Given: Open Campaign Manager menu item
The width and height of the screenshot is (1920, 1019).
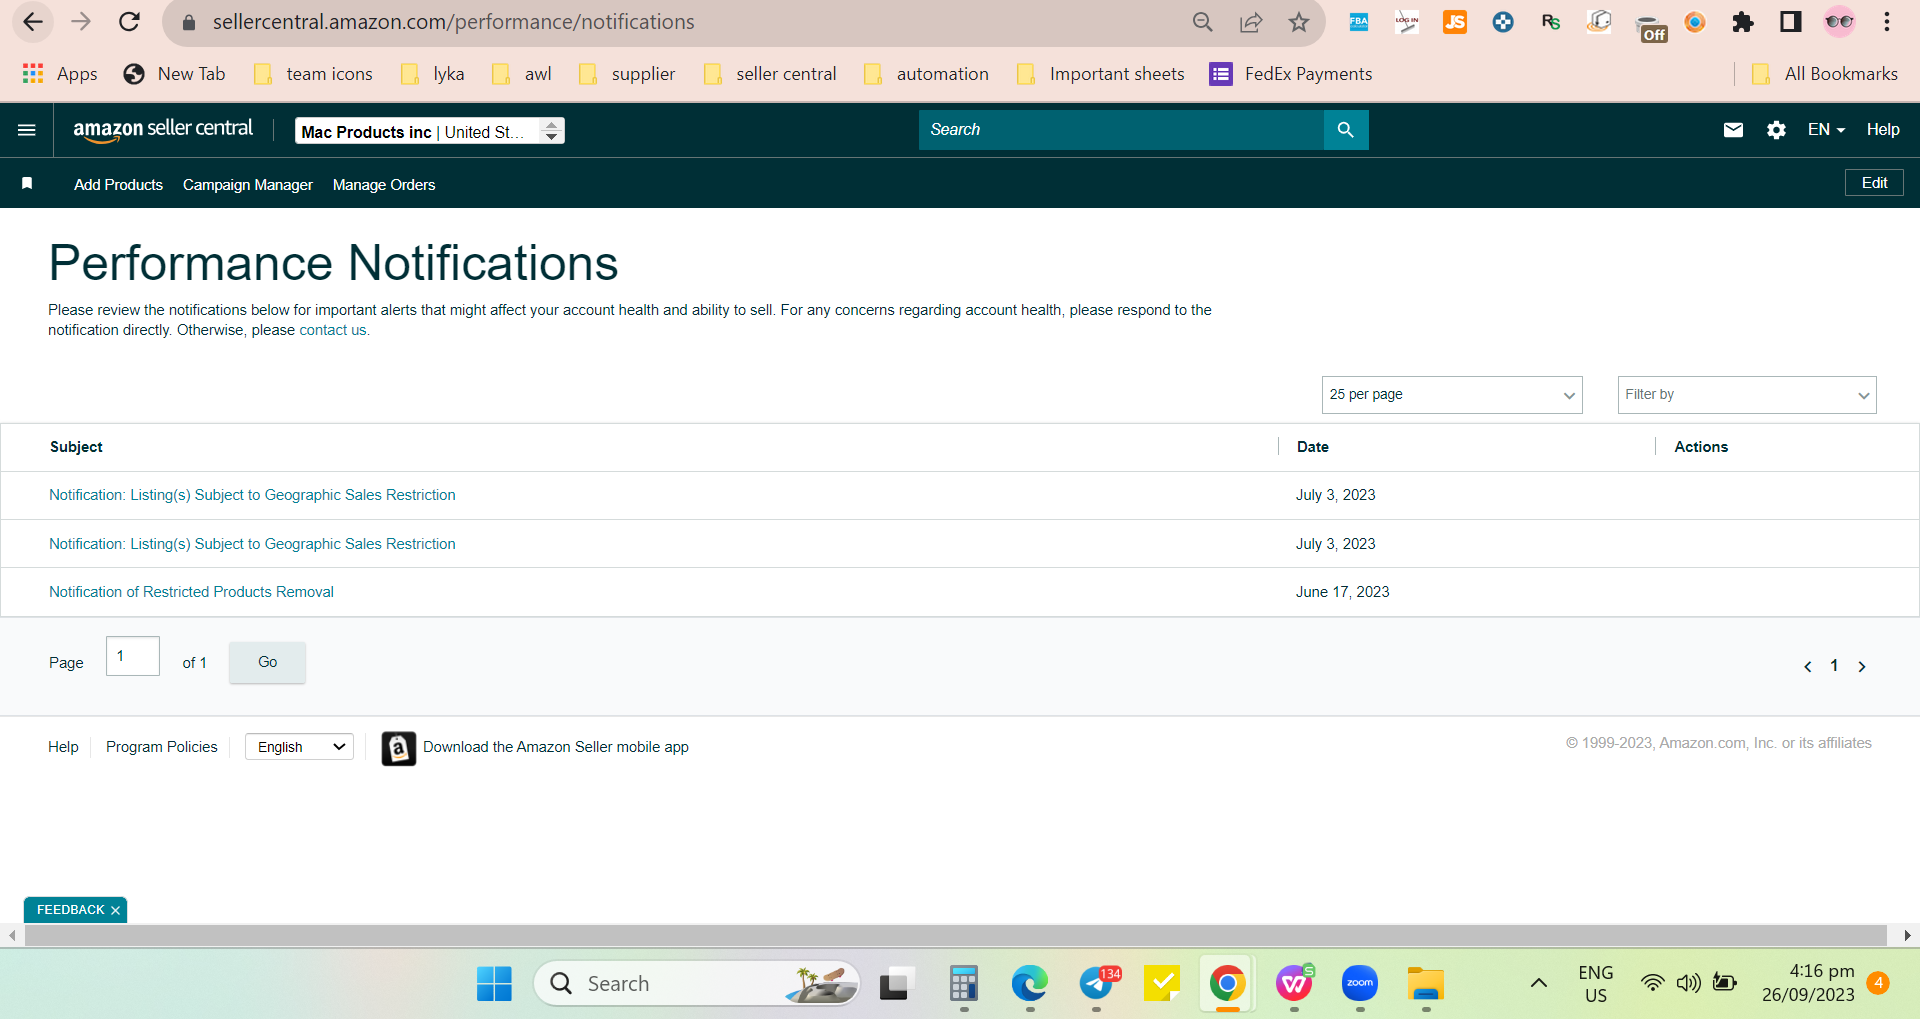Looking at the screenshot, I should coord(248,185).
